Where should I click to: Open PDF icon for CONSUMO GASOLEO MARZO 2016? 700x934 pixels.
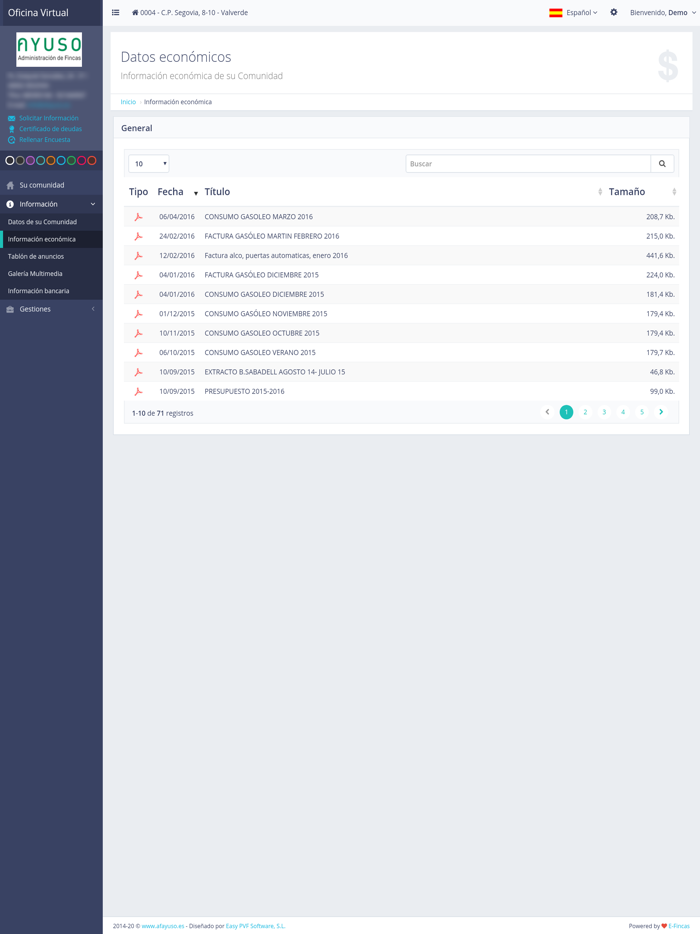click(x=138, y=217)
